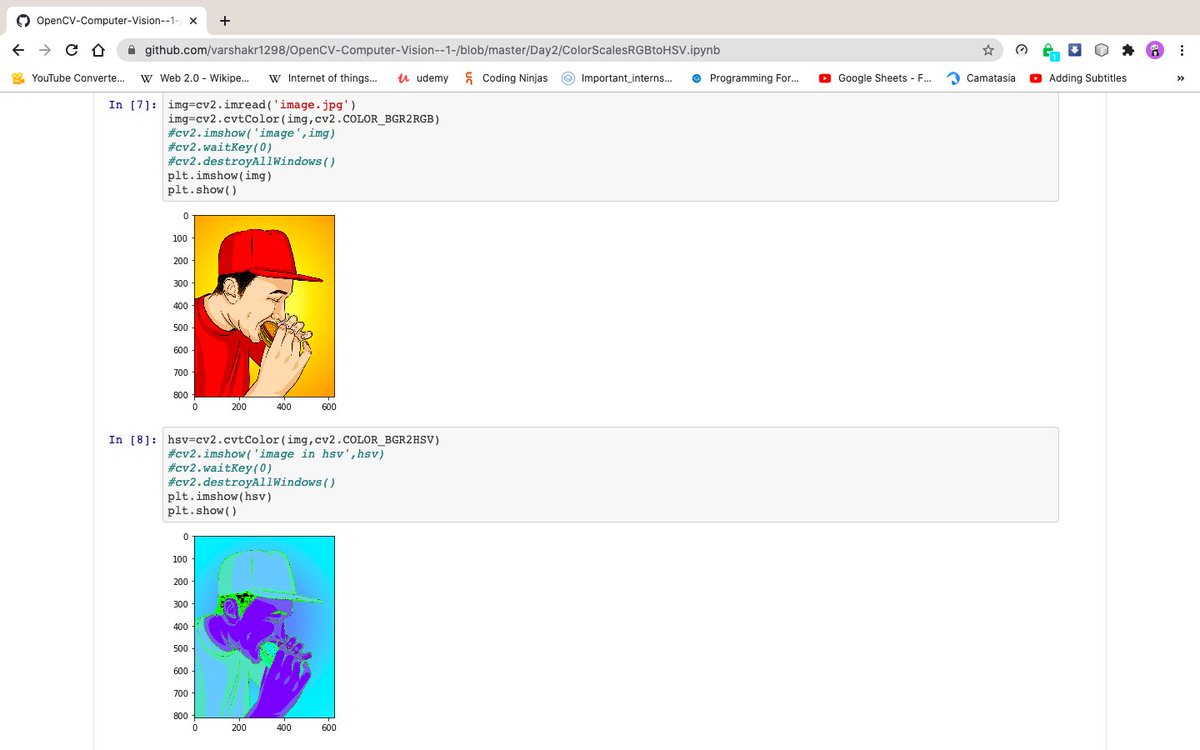
Task: Click the green padlock extension showing badge 1
Action: pos(1047,49)
